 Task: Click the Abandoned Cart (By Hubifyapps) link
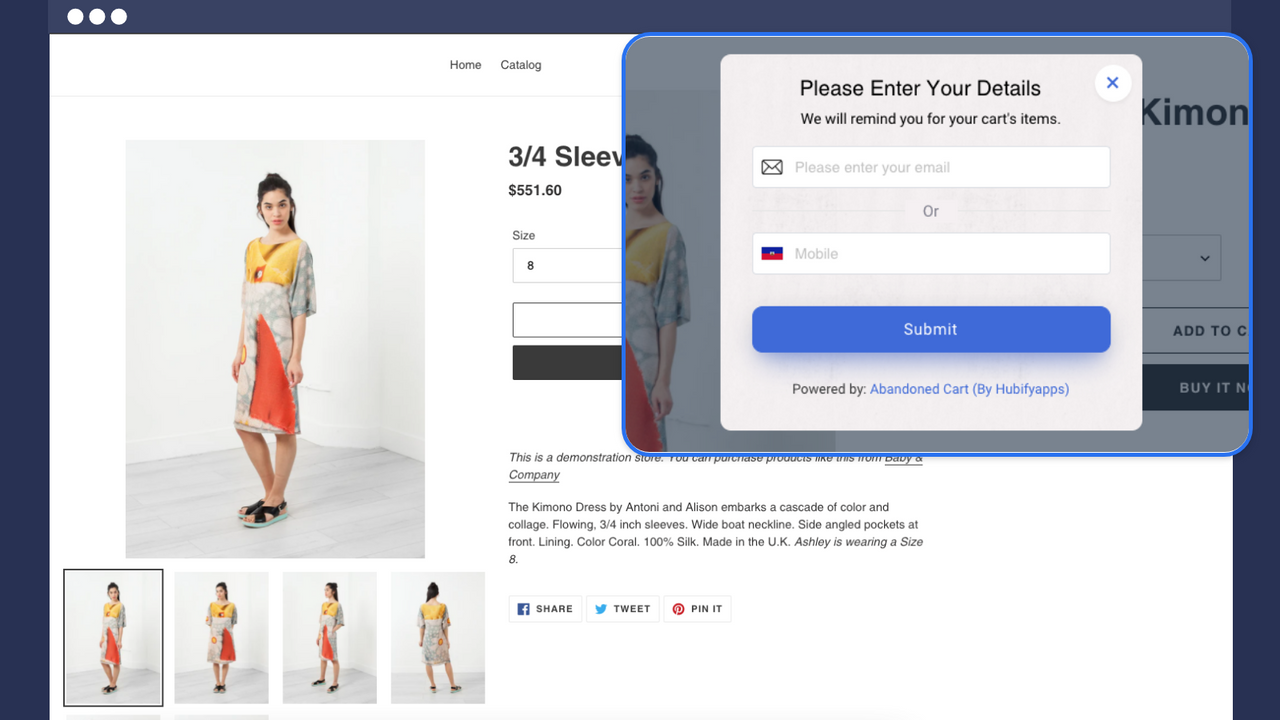pyautogui.click(x=968, y=389)
